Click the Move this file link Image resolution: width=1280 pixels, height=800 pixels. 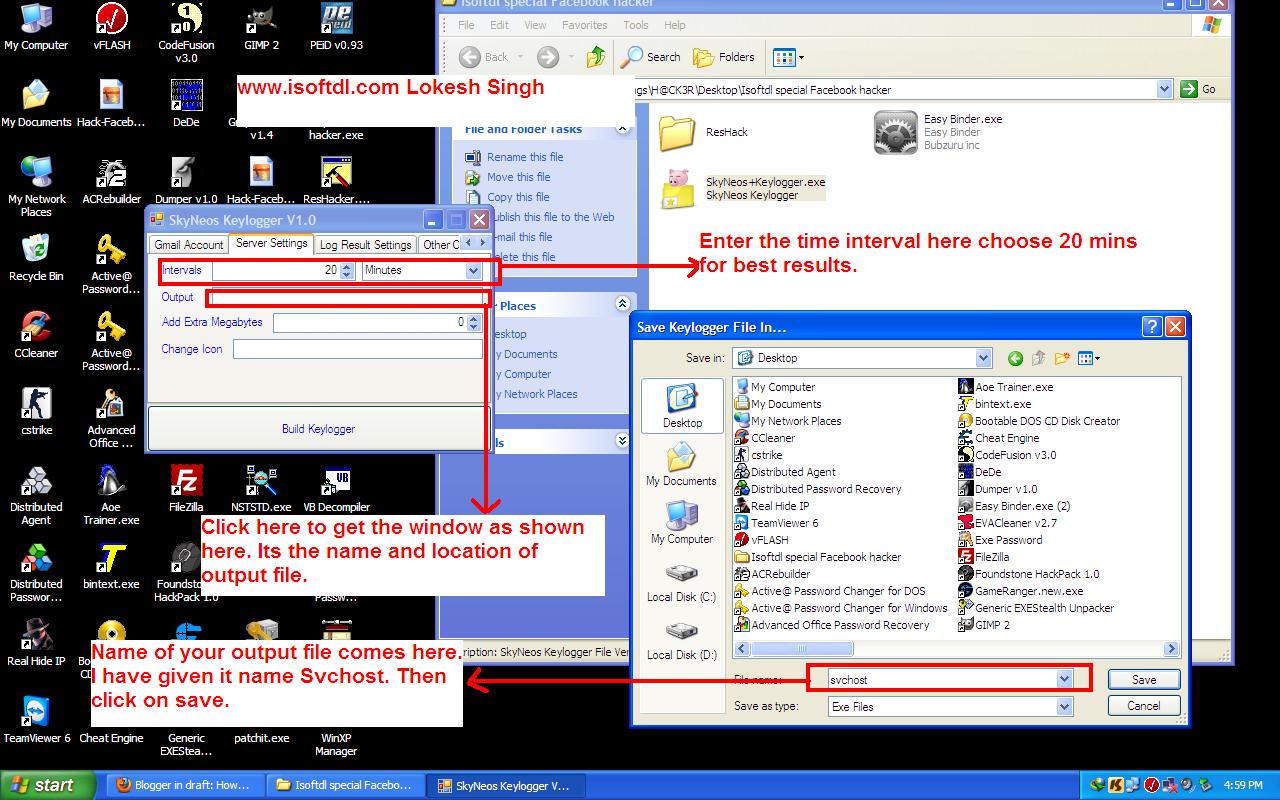[518, 177]
